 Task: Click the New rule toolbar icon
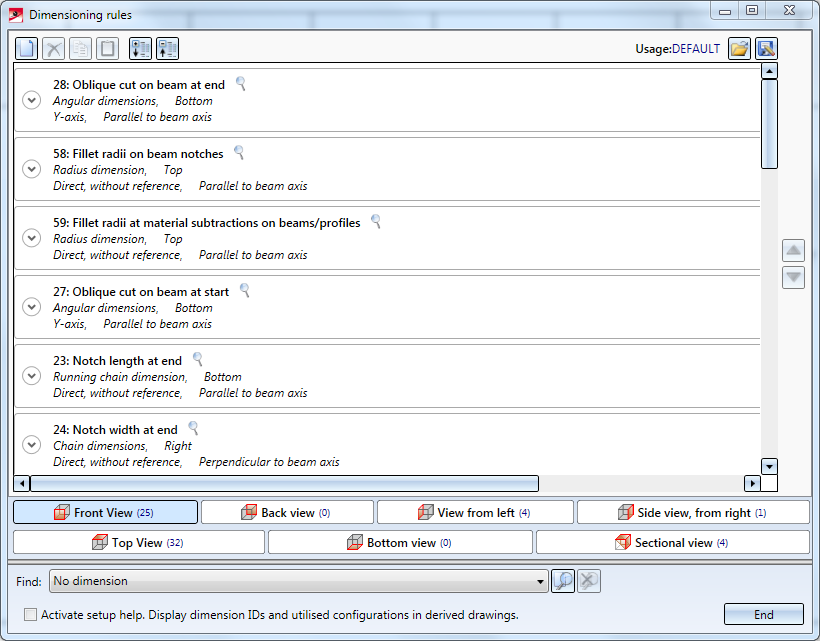click(x=26, y=49)
